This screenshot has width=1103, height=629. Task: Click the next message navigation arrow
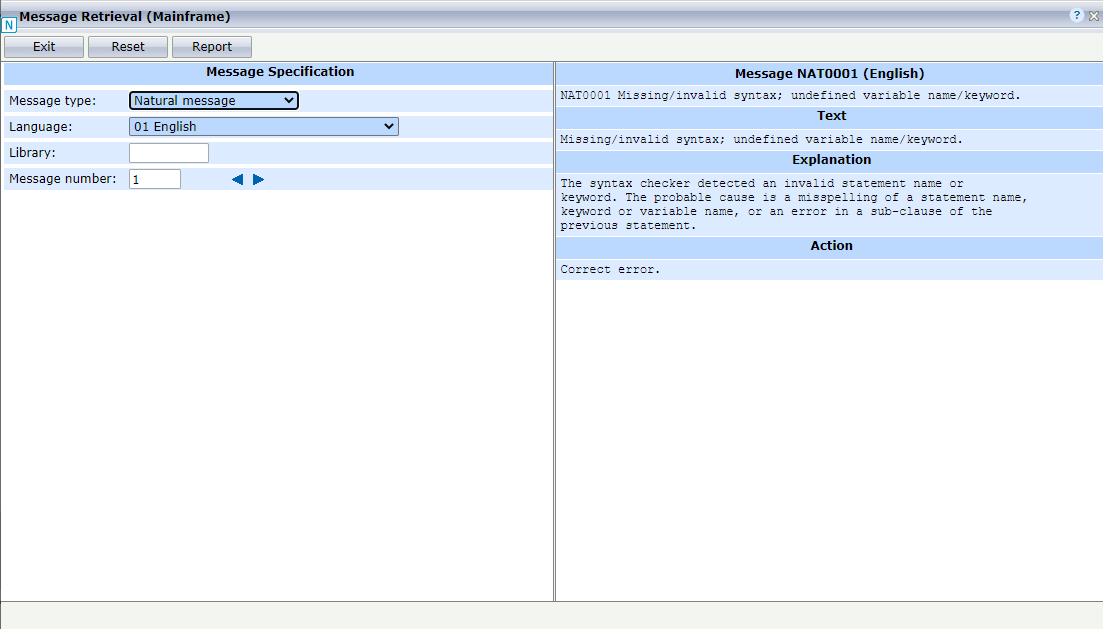(x=258, y=178)
